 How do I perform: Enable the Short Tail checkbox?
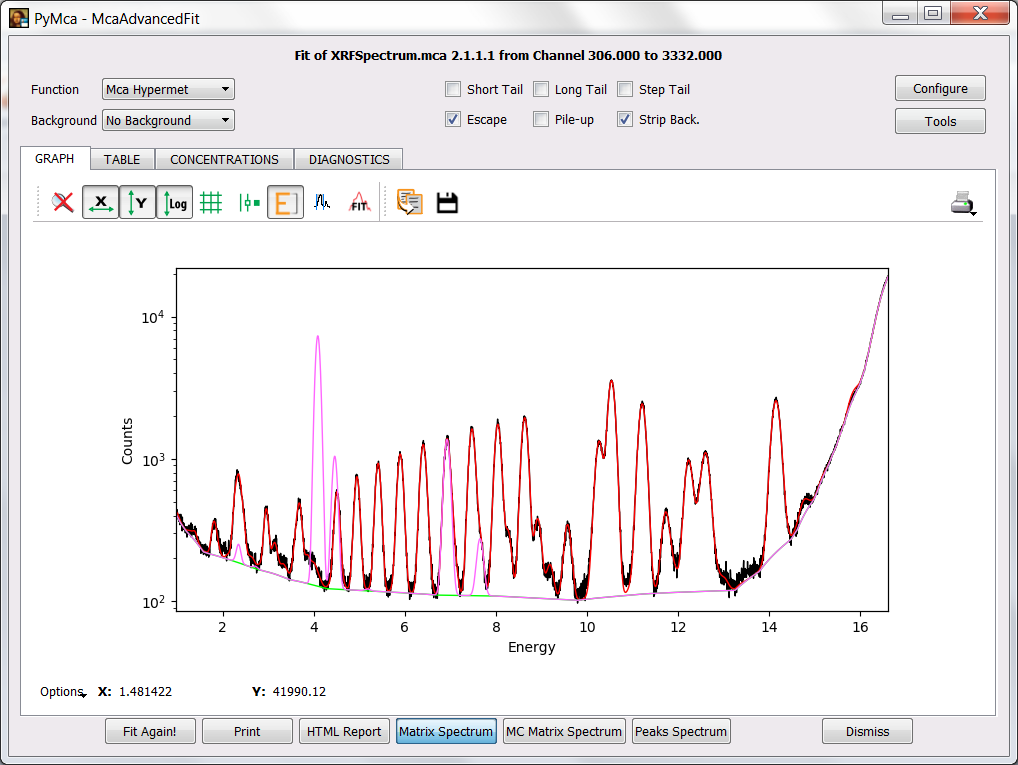(453, 90)
